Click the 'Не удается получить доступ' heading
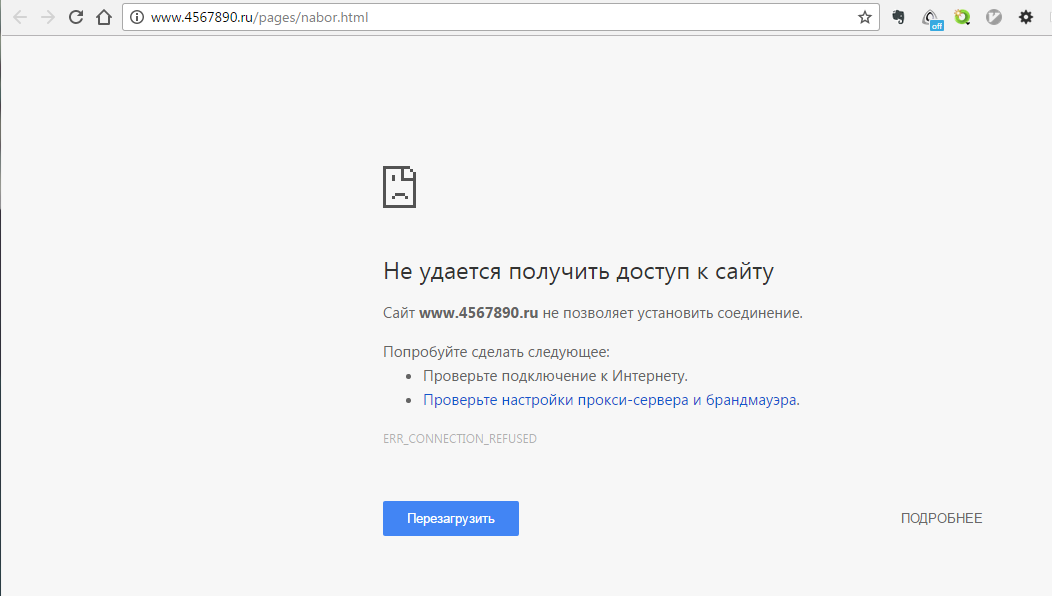The image size is (1052, 596). [x=578, y=271]
